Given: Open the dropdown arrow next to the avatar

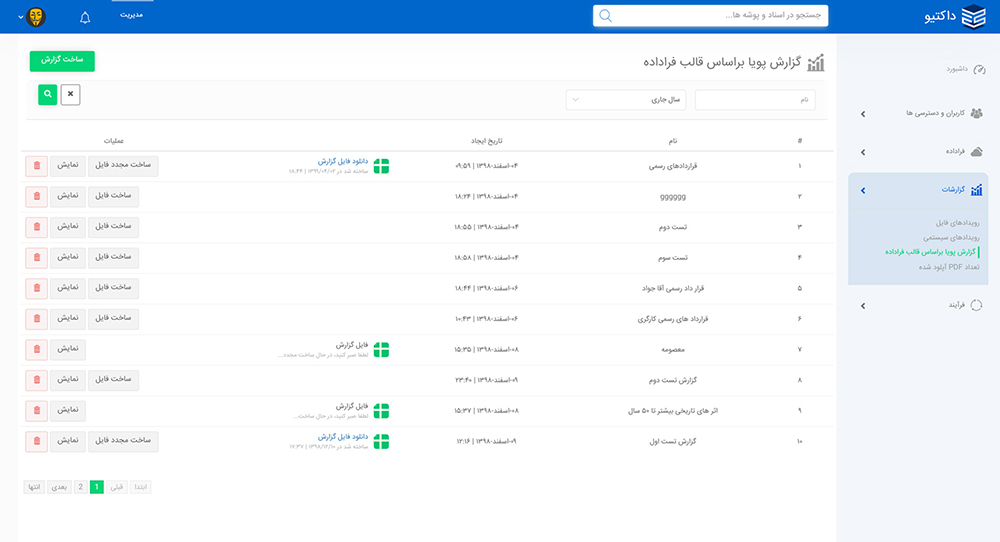Looking at the screenshot, I should [20, 18].
